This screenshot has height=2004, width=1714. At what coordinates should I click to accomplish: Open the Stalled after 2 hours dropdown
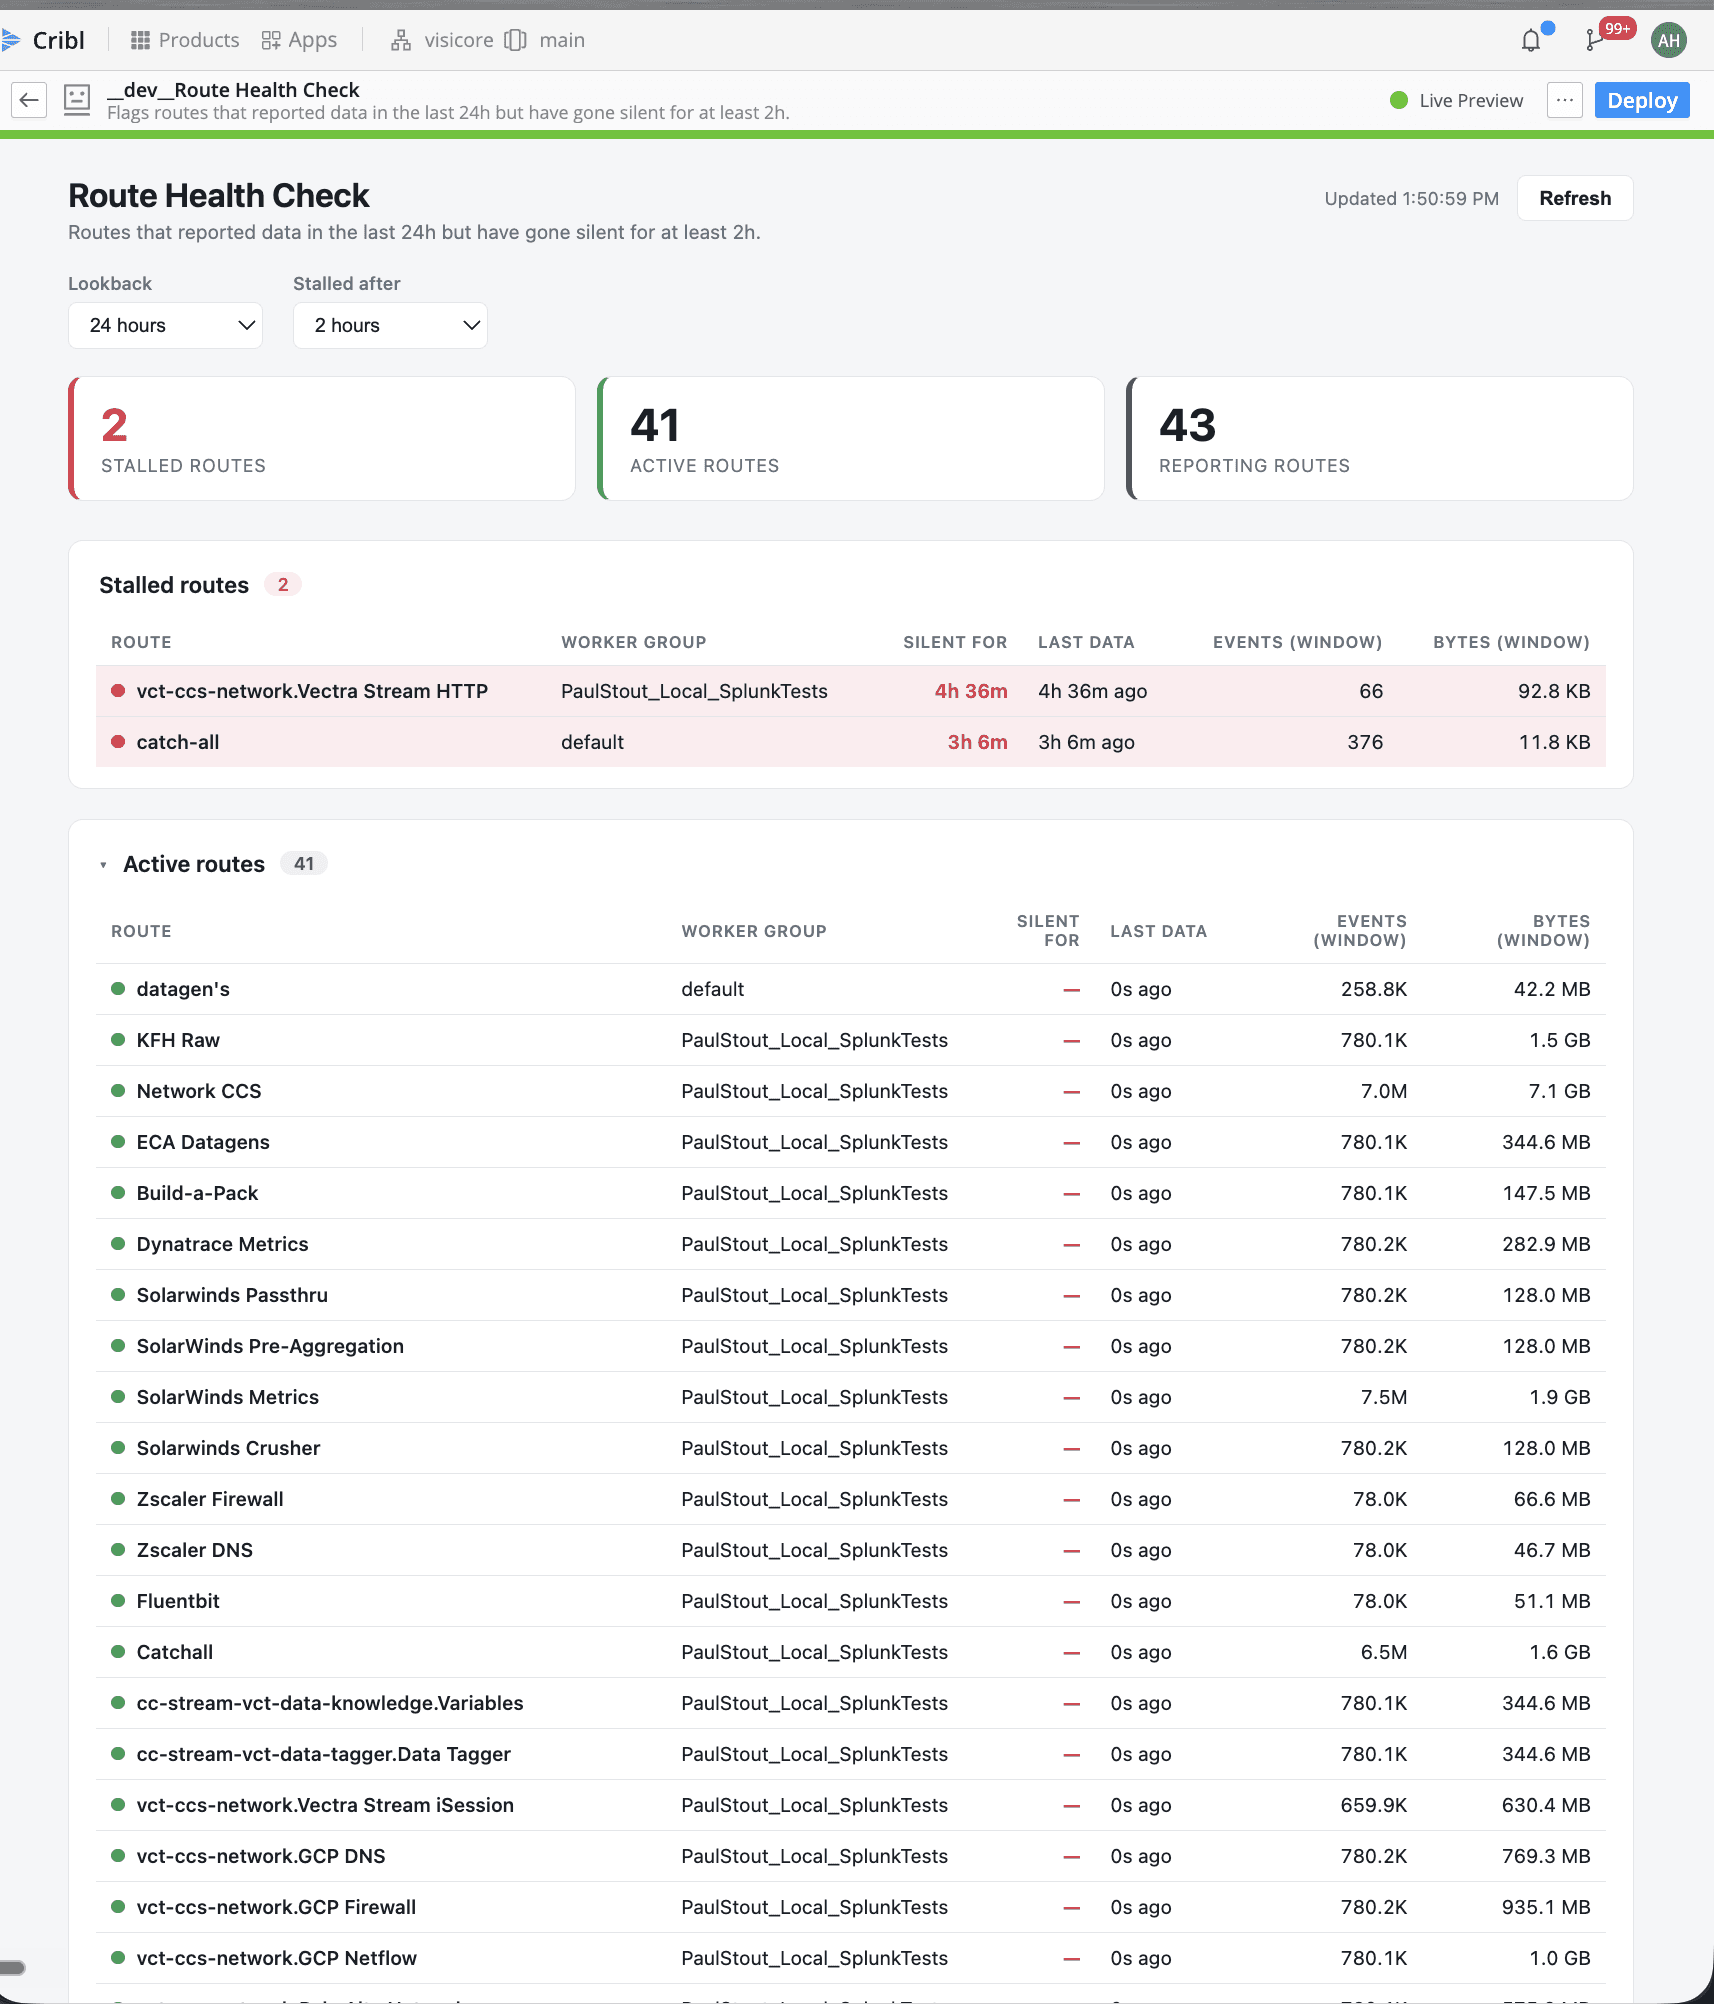coord(390,325)
